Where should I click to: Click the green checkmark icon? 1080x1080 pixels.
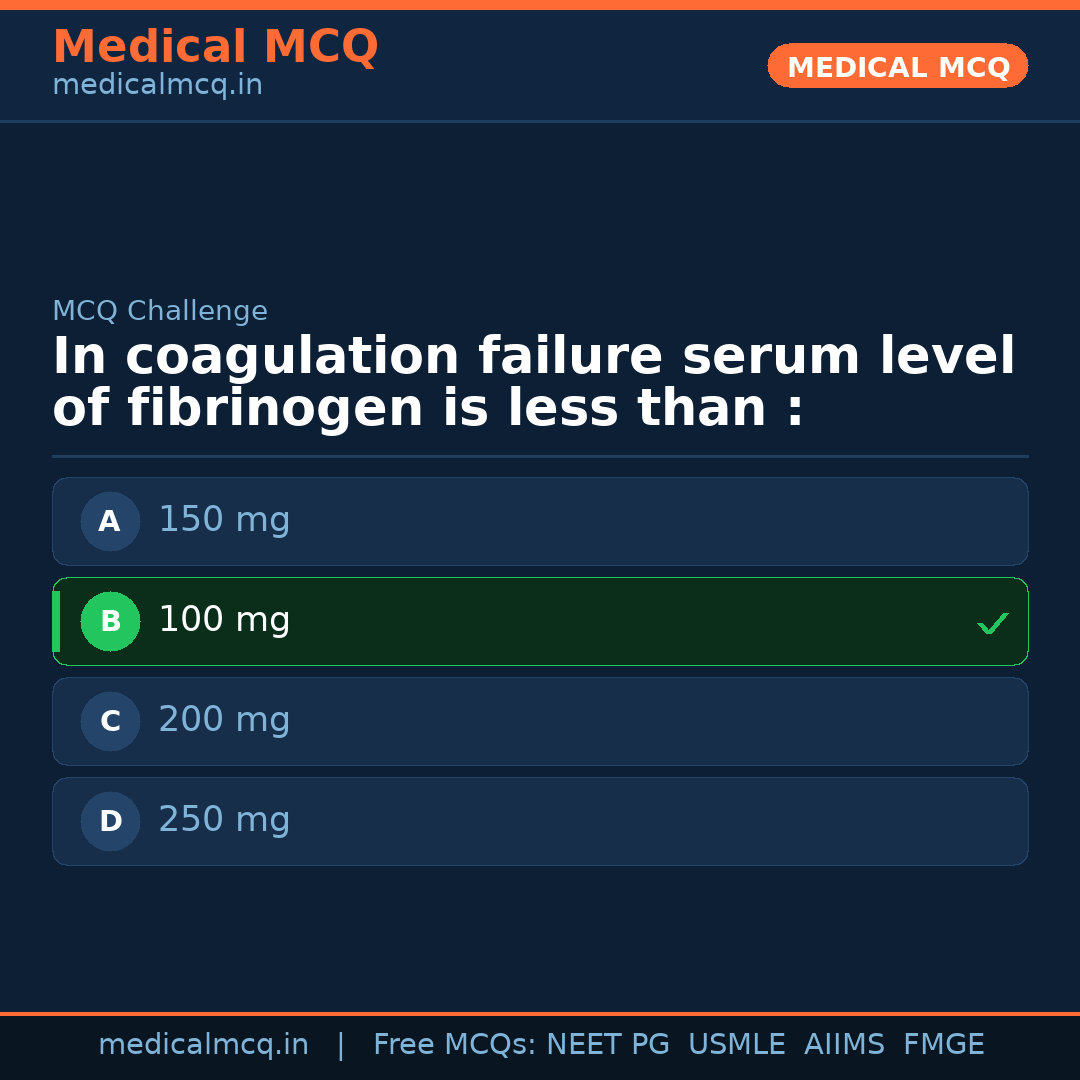(x=992, y=623)
